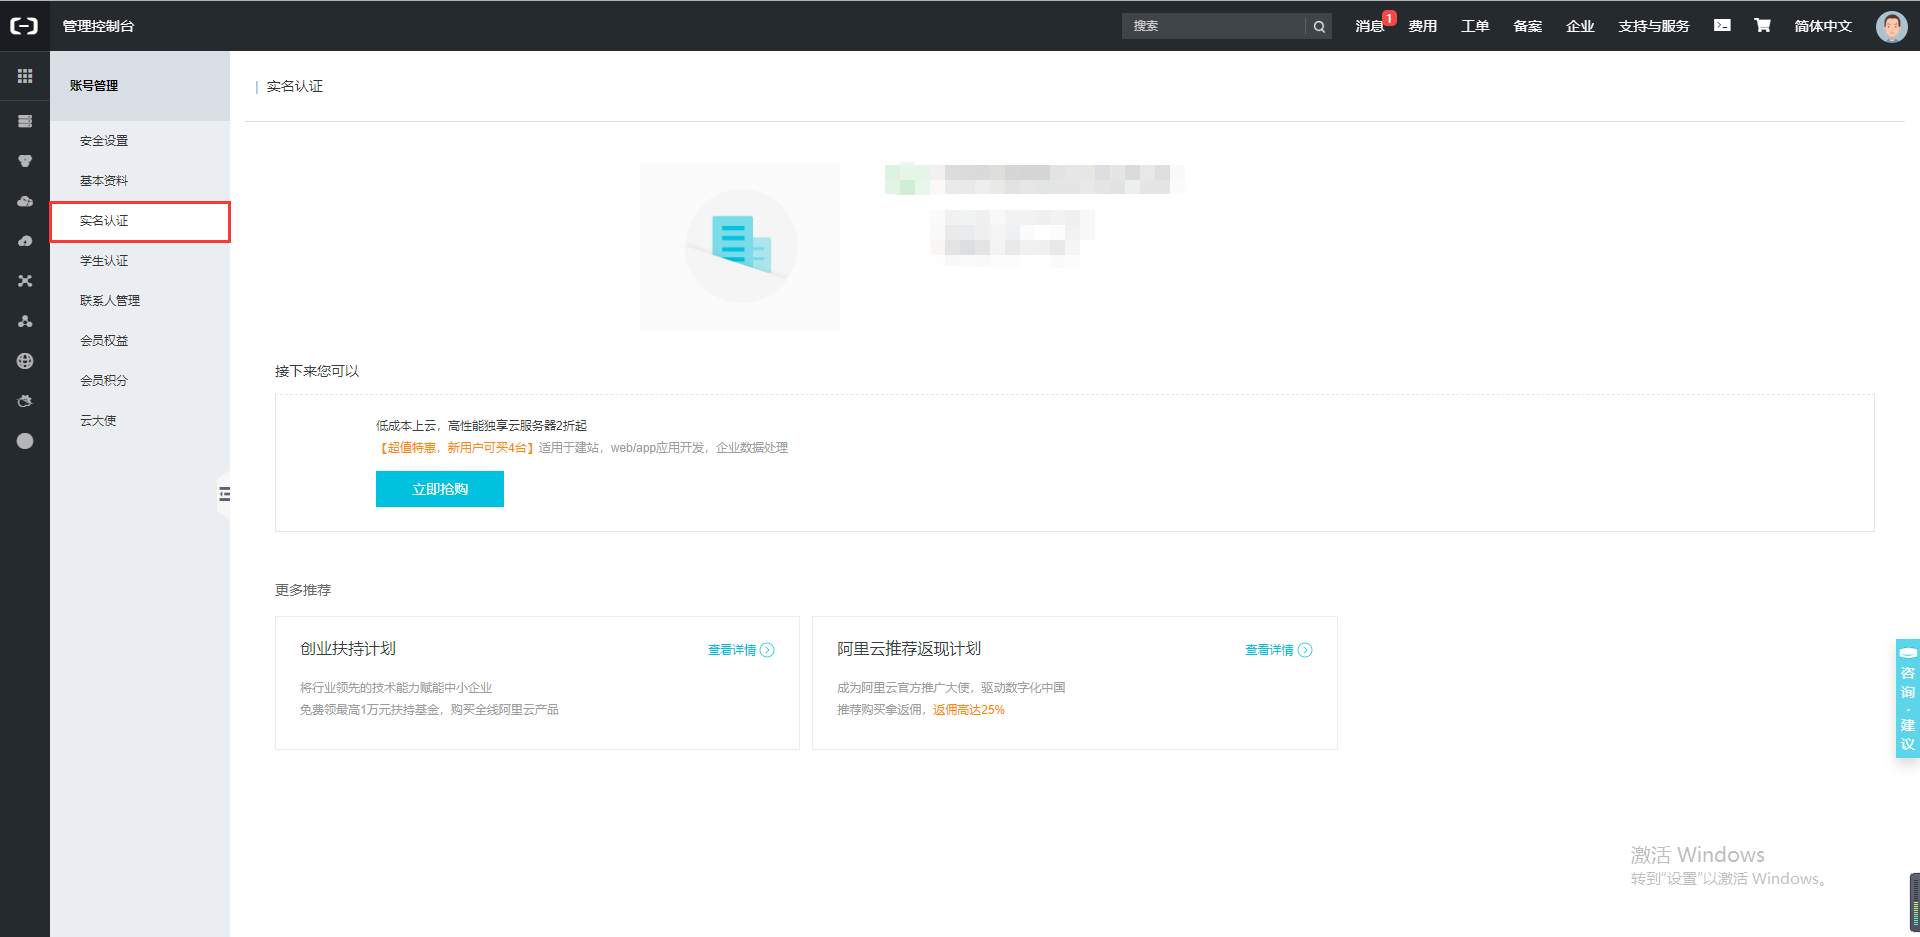The height and width of the screenshot is (937, 1920).
Task: Click the search magnifier icon
Action: [x=1319, y=27]
